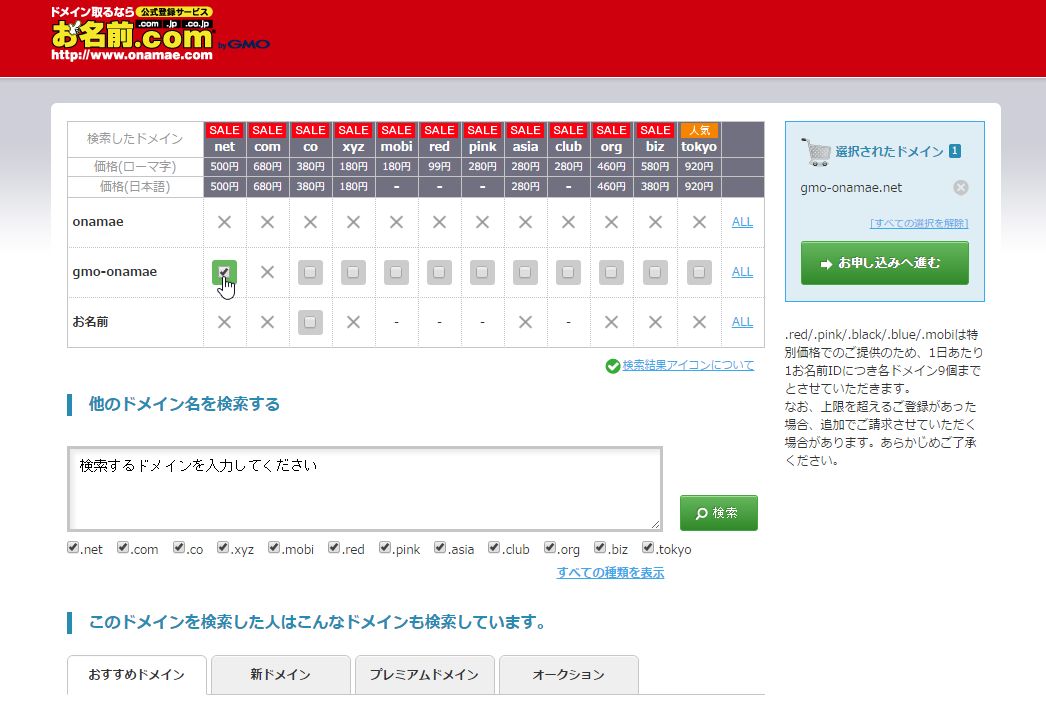Check gmo-onamae .biz checkbox
The height and width of the screenshot is (703, 1046).
[x=655, y=272]
